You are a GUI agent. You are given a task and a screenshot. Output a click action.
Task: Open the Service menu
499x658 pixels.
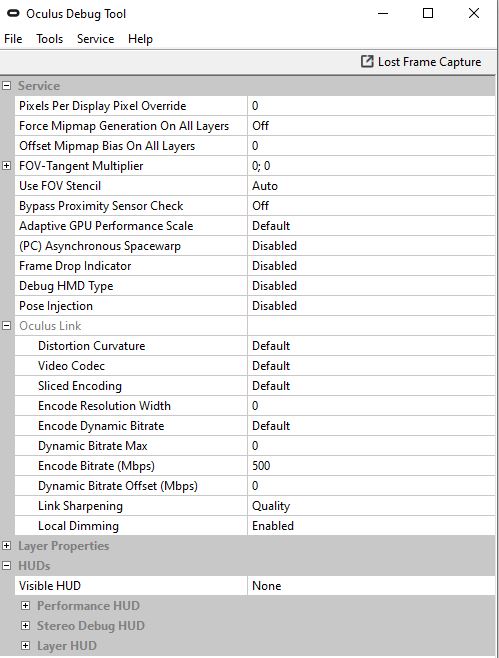[x=95, y=39]
